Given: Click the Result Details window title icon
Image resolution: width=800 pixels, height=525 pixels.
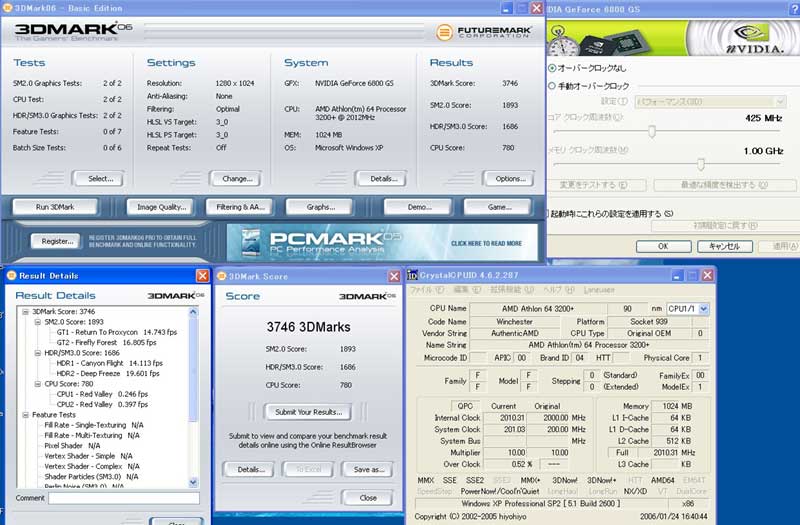Looking at the screenshot, I should point(12,276).
